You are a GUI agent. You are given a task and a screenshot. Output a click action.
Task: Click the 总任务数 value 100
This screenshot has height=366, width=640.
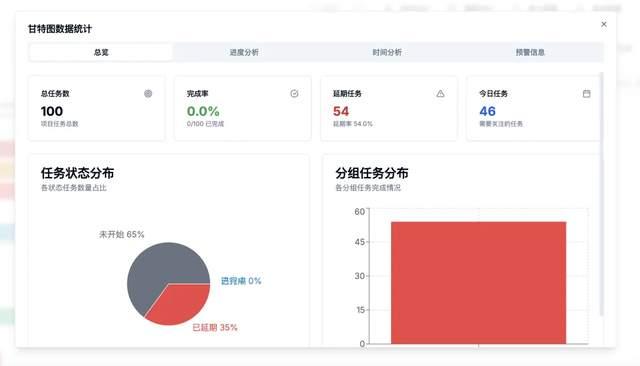coord(52,111)
